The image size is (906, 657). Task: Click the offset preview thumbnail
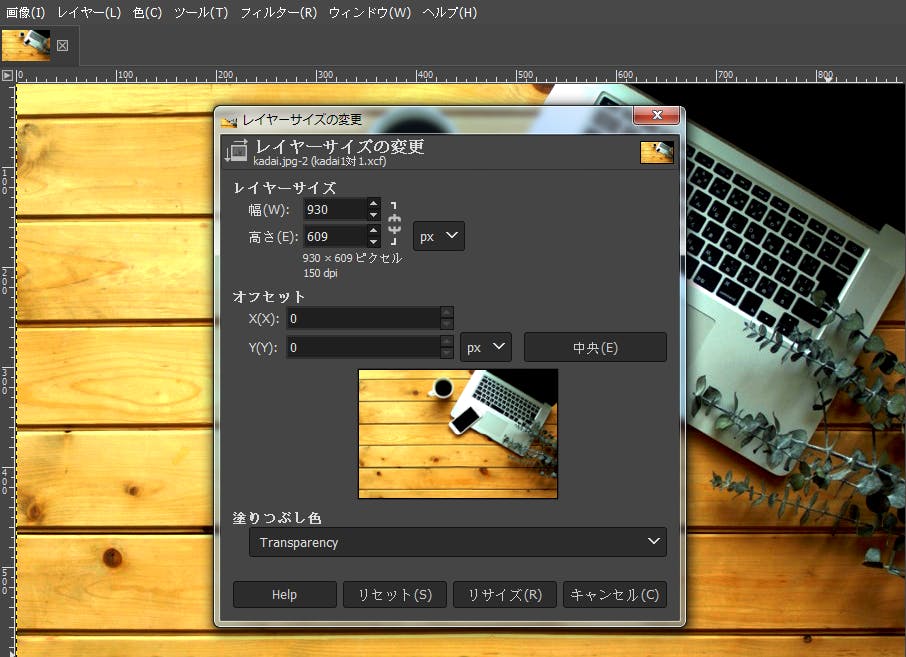458,434
